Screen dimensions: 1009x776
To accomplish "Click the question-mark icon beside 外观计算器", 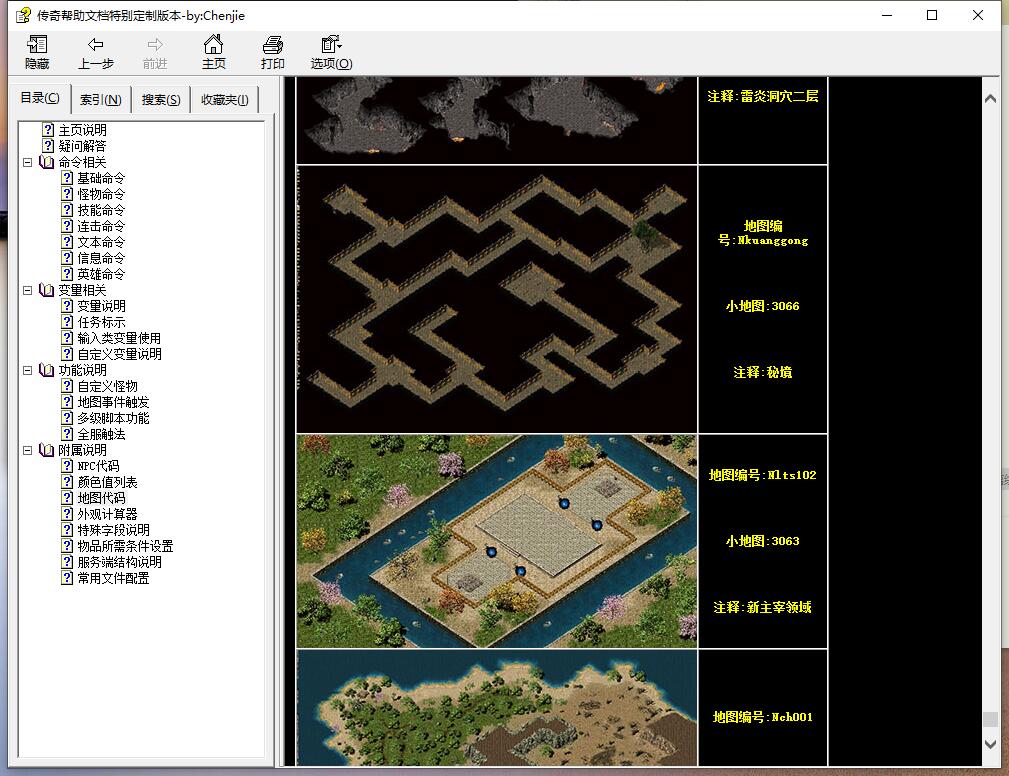I will tap(68, 514).
